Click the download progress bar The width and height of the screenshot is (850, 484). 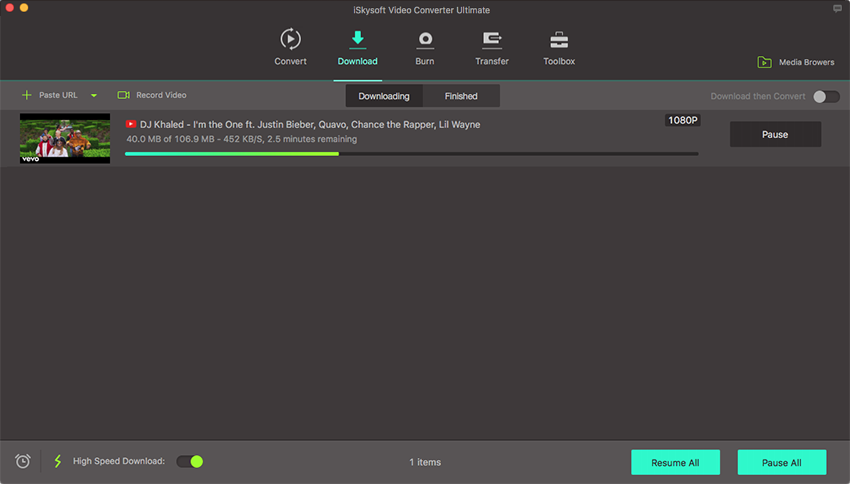[411, 154]
